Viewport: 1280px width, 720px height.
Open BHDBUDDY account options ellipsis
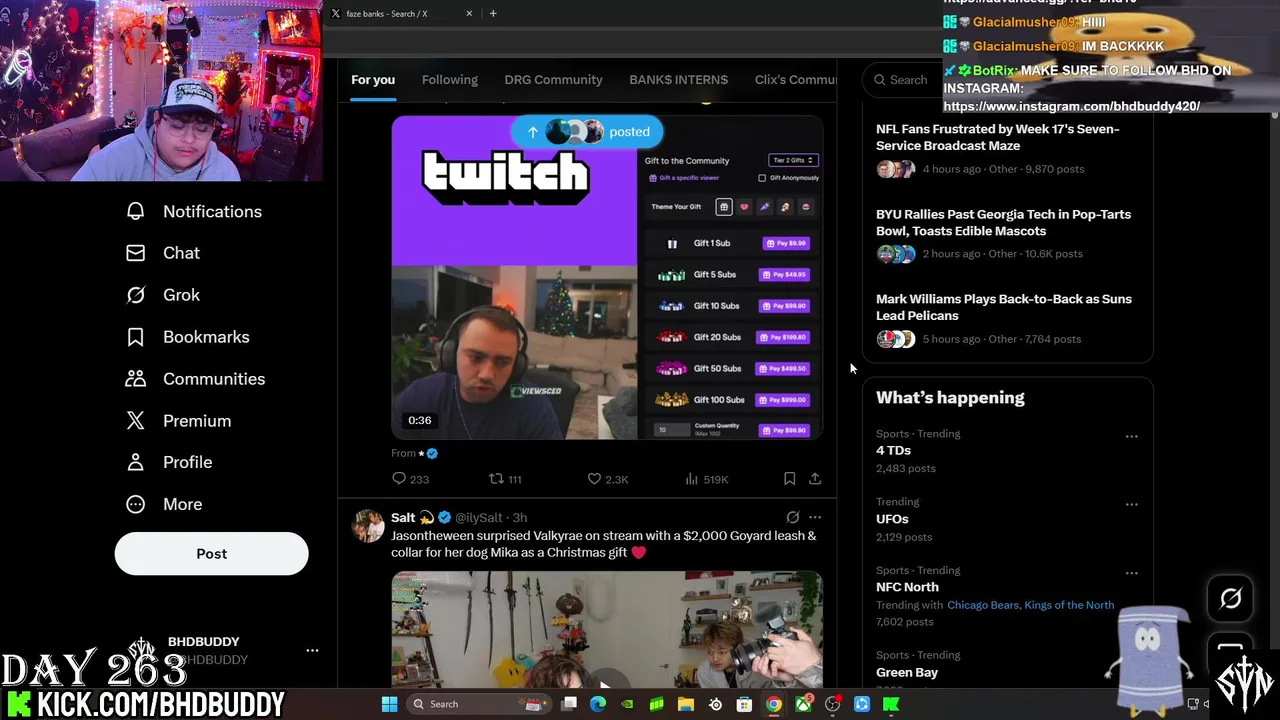(x=312, y=650)
